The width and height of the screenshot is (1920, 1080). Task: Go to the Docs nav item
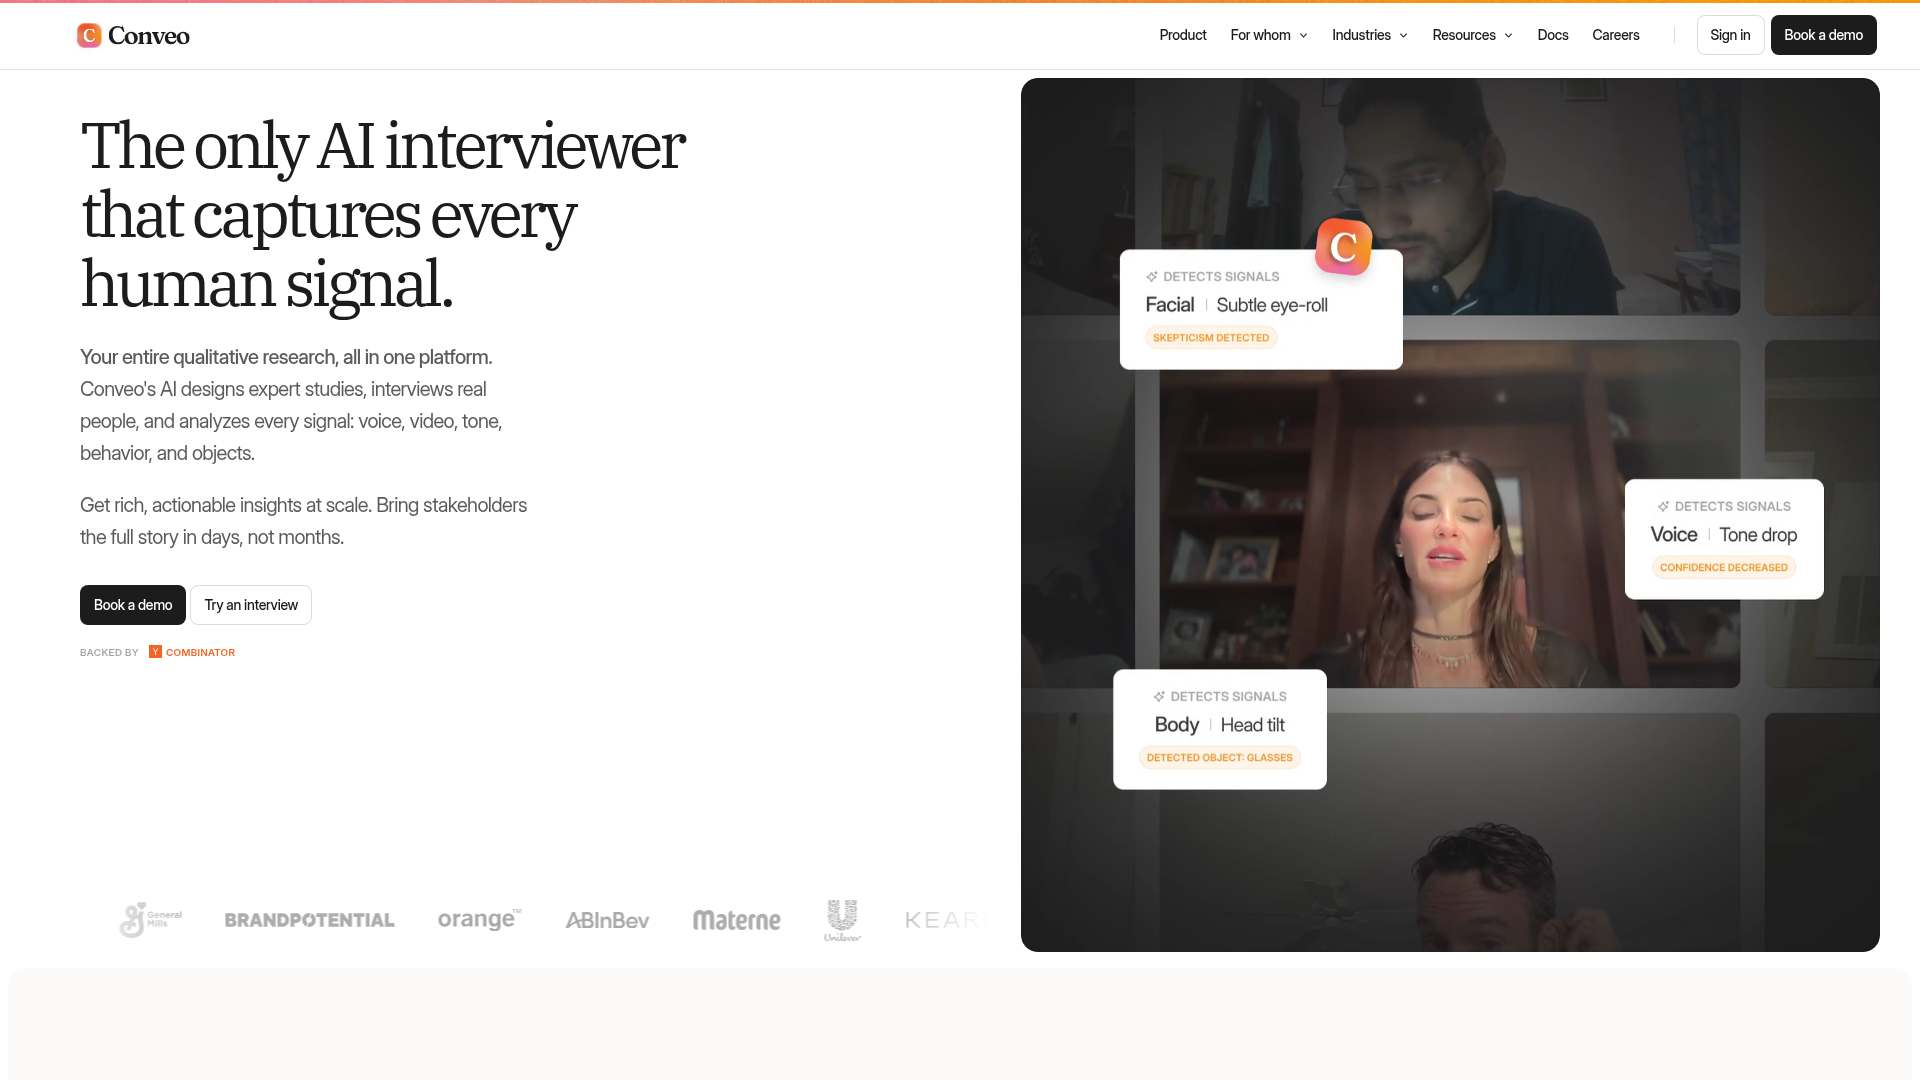[x=1552, y=35]
